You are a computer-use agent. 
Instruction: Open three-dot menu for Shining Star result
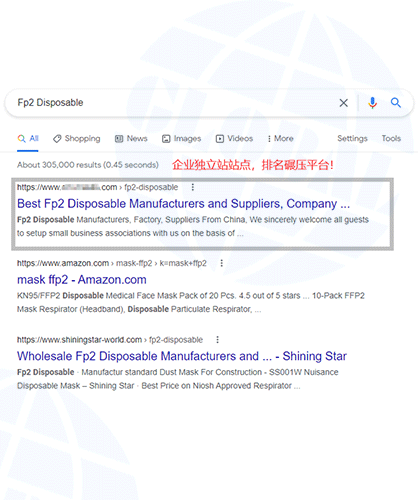[218, 340]
